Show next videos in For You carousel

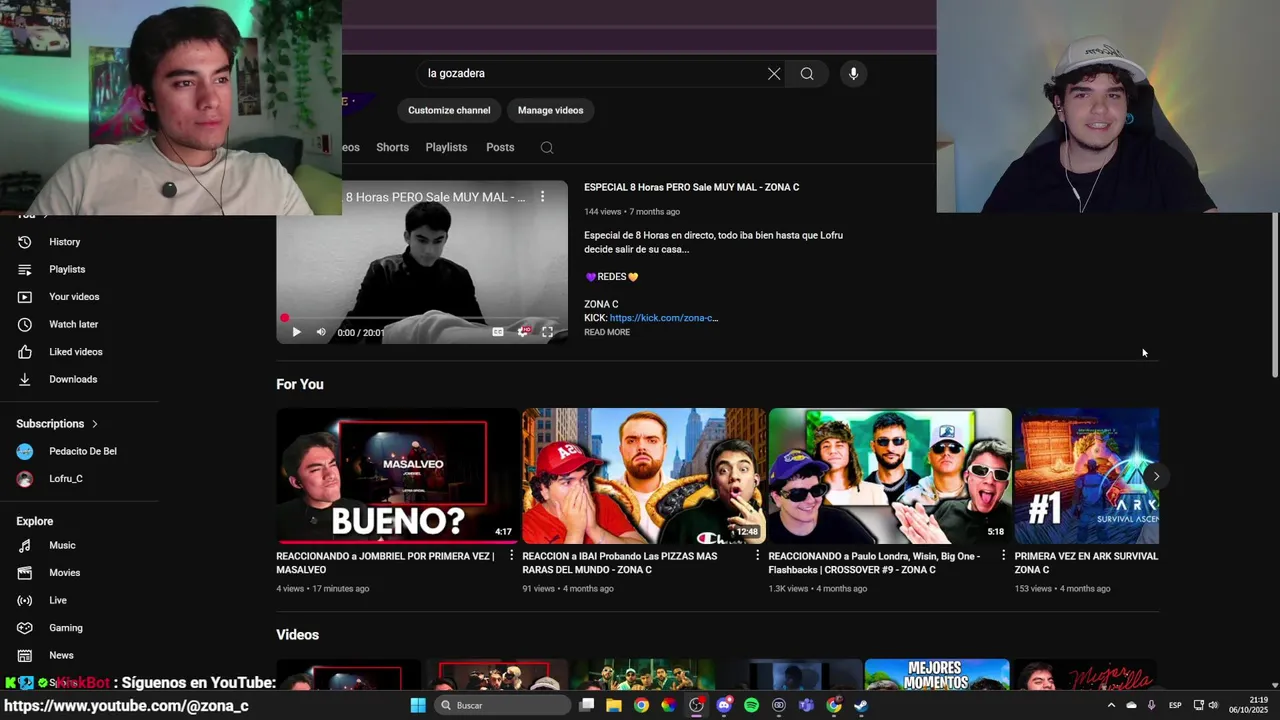[1156, 476]
